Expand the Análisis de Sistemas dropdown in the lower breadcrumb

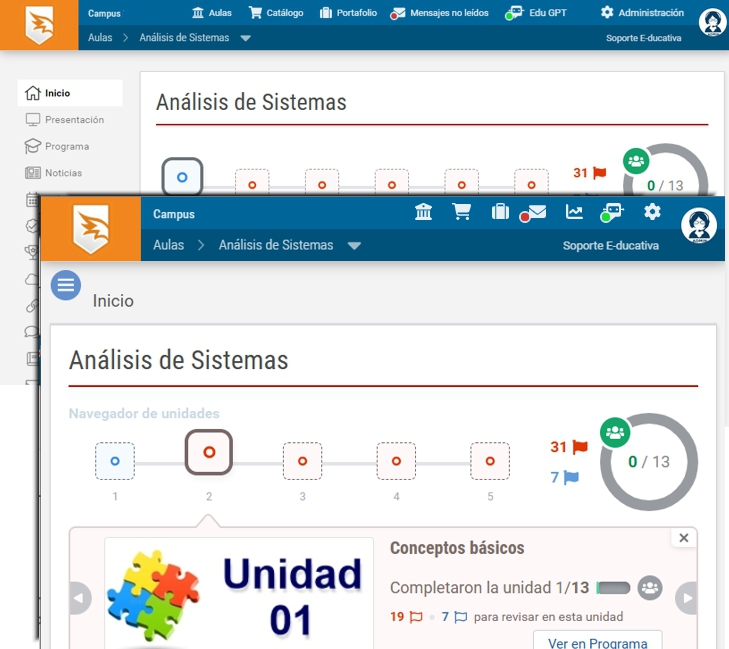point(354,246)
